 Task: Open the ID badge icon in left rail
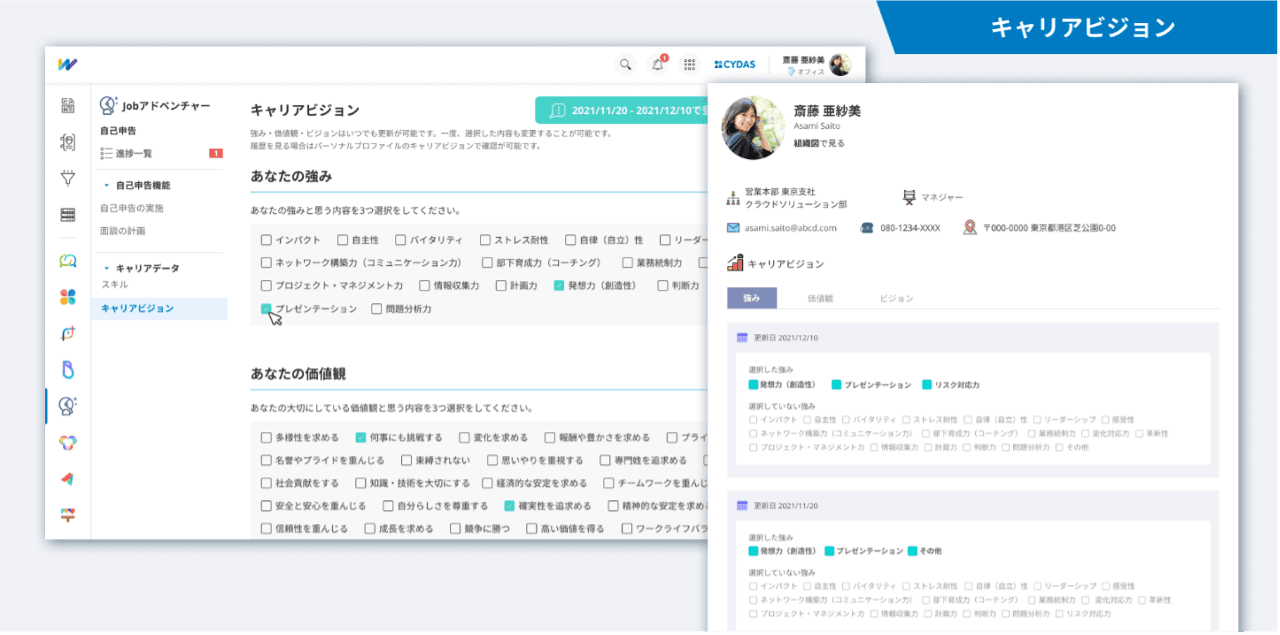tap(68, 142)
